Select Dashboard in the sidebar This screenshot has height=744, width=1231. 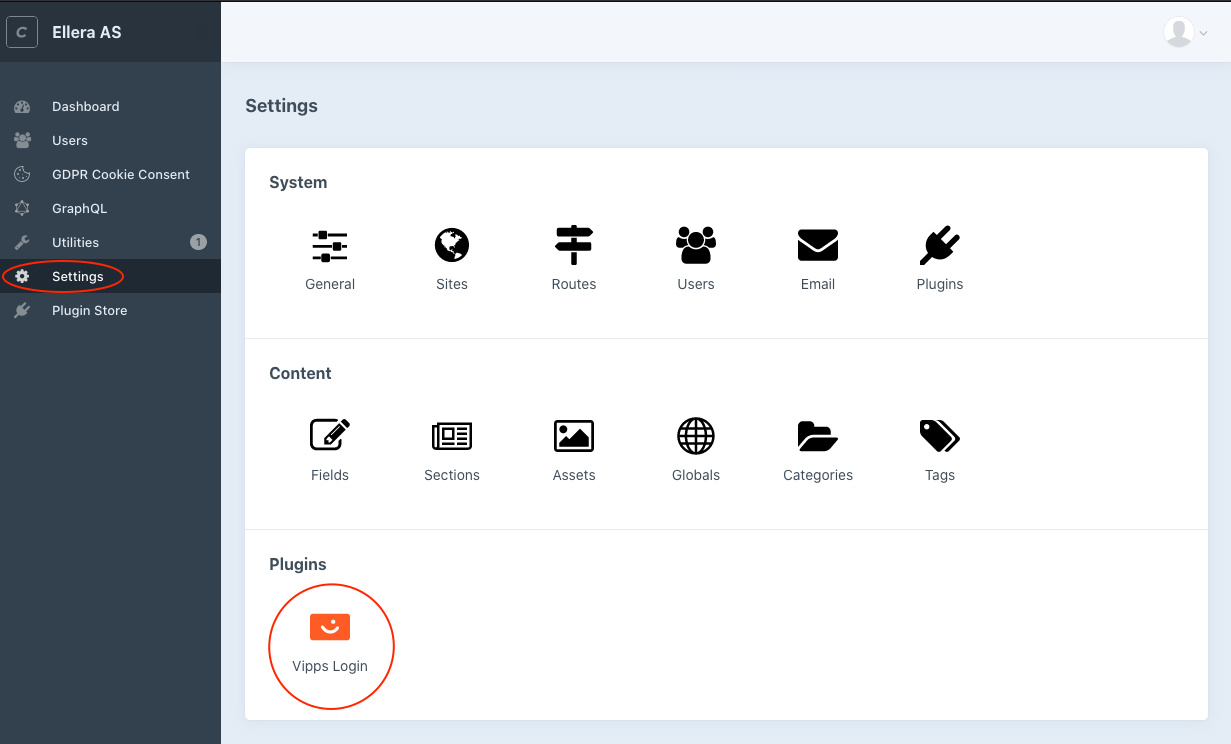click(85, 106)
